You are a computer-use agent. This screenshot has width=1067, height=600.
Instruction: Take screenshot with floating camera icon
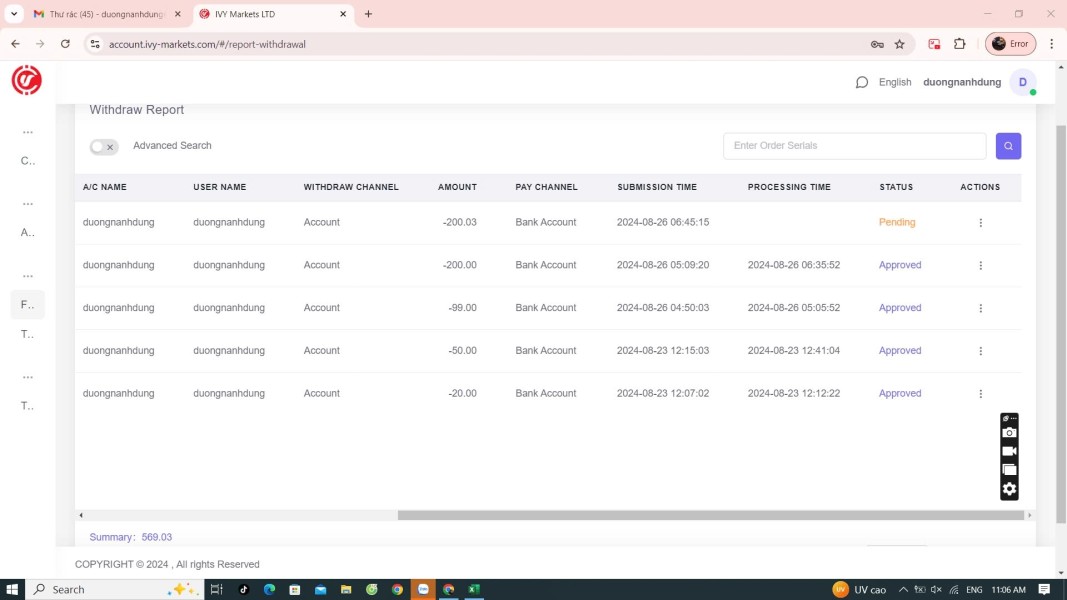pos(1009,433)
